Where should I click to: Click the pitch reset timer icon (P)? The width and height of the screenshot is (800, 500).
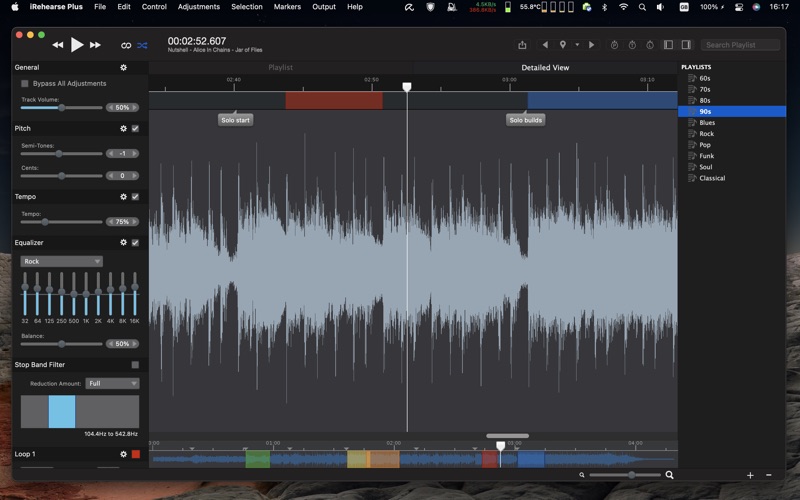coord(614,45)
